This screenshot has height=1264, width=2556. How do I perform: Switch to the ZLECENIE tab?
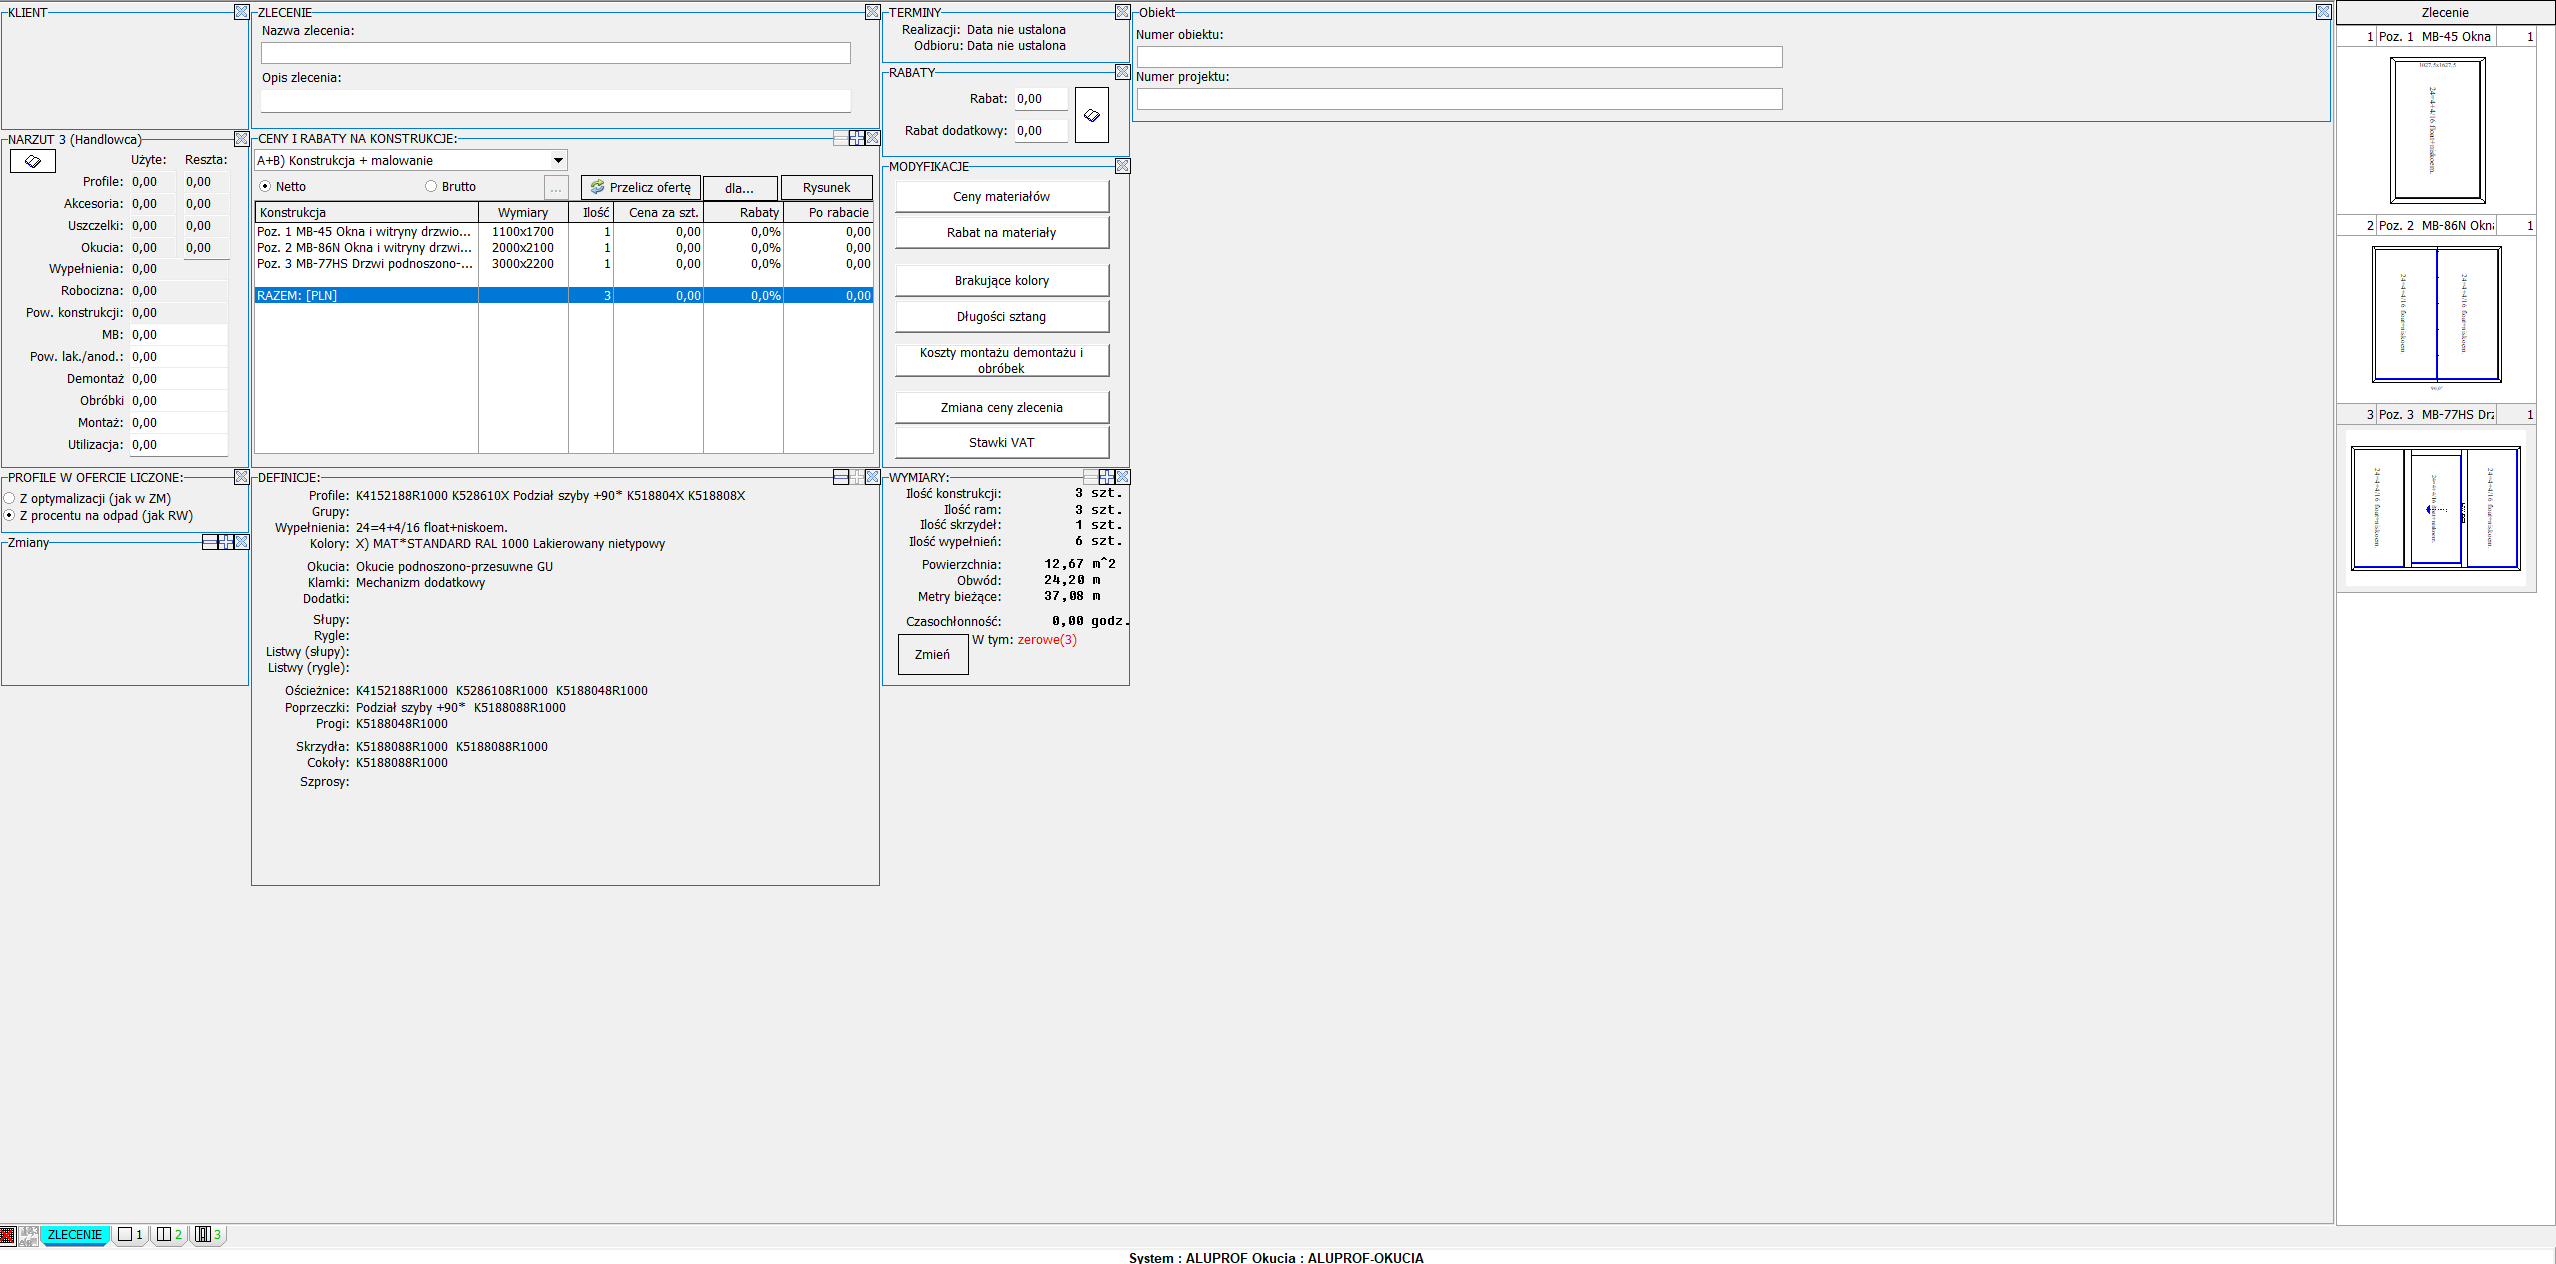[74, 1235]
